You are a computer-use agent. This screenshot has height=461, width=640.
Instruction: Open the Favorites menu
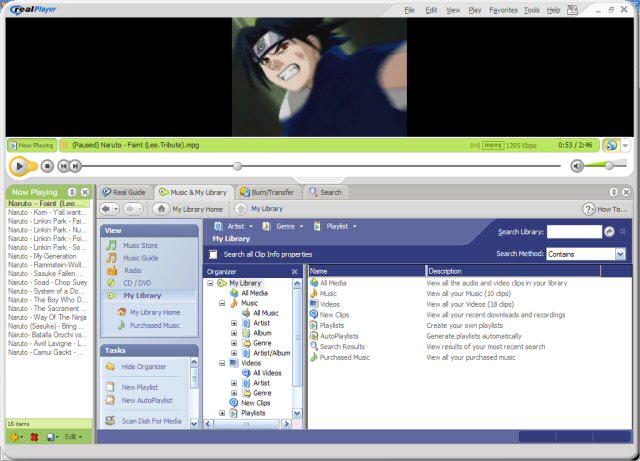click(x=503, y=10)
